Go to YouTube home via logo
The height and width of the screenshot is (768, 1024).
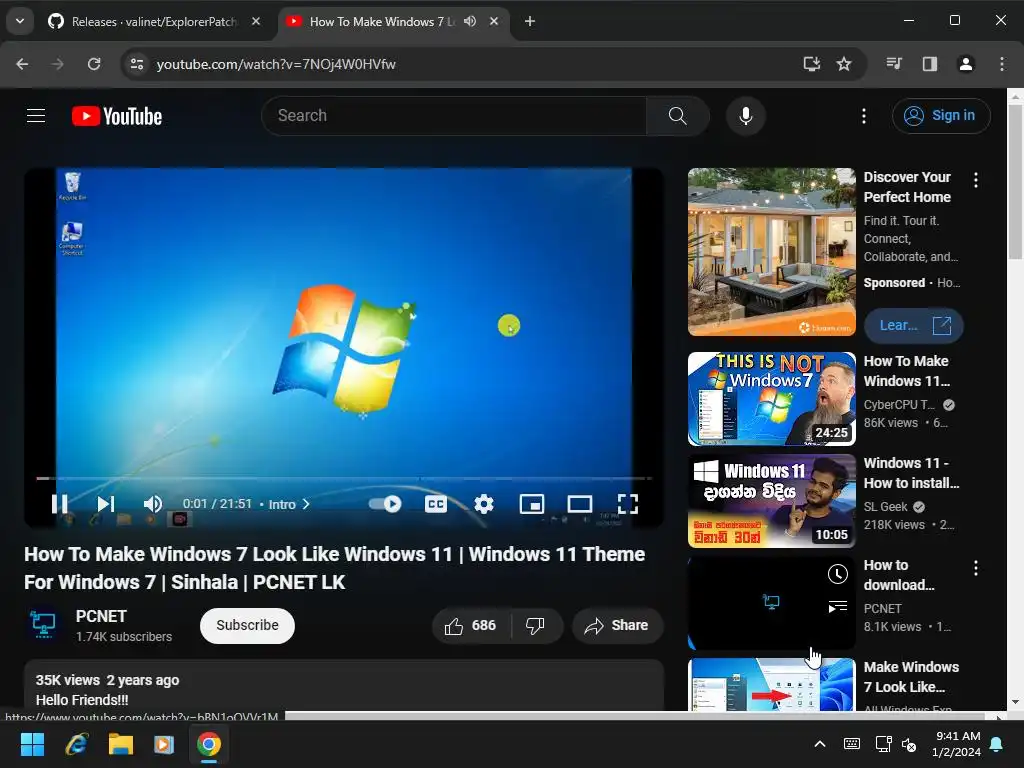(x=117, y=116)
